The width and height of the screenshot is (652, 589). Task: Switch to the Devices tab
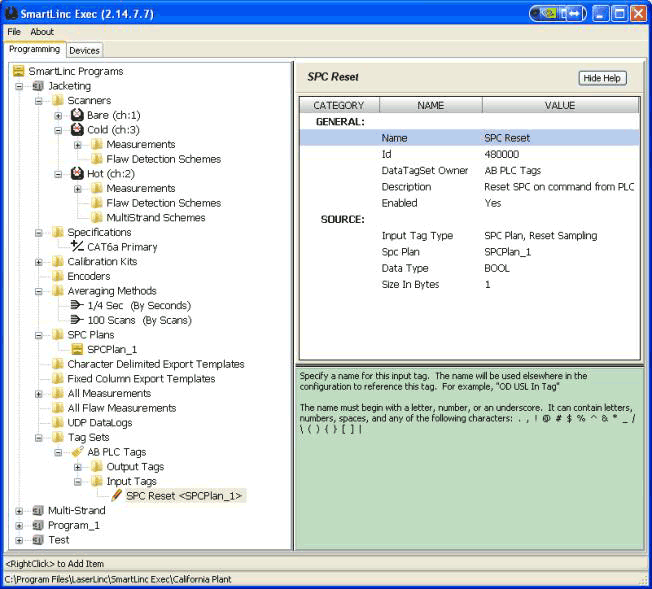point(84,50)
